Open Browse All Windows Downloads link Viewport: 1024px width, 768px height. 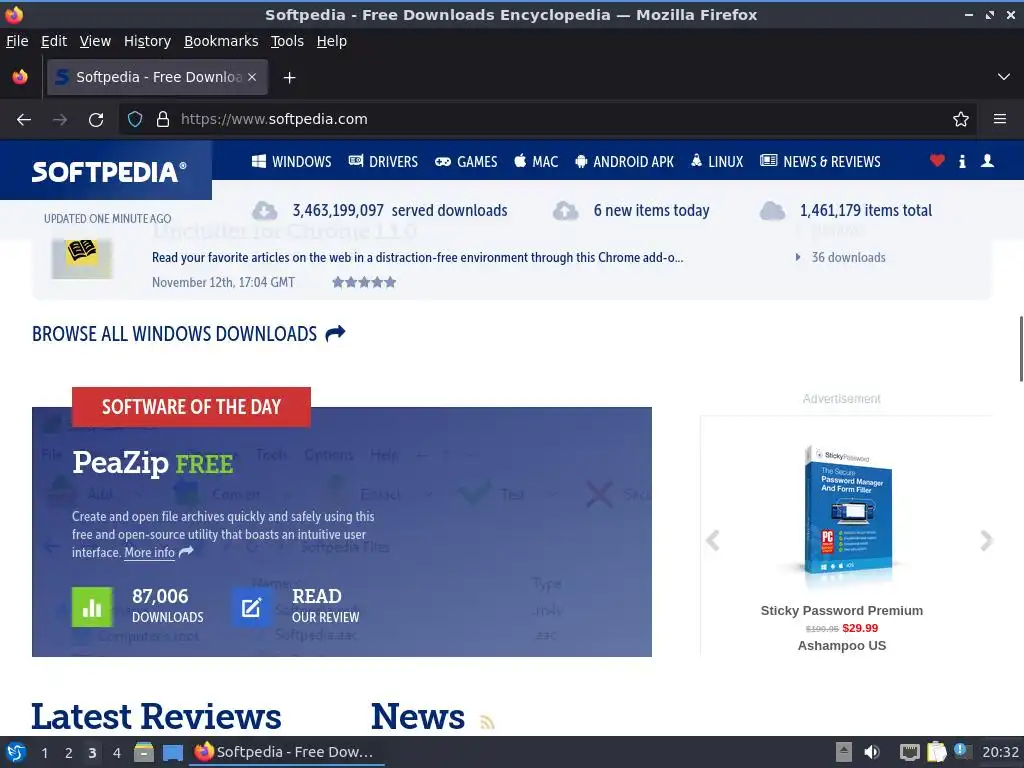pyautogui.click(x=189, y=334)
